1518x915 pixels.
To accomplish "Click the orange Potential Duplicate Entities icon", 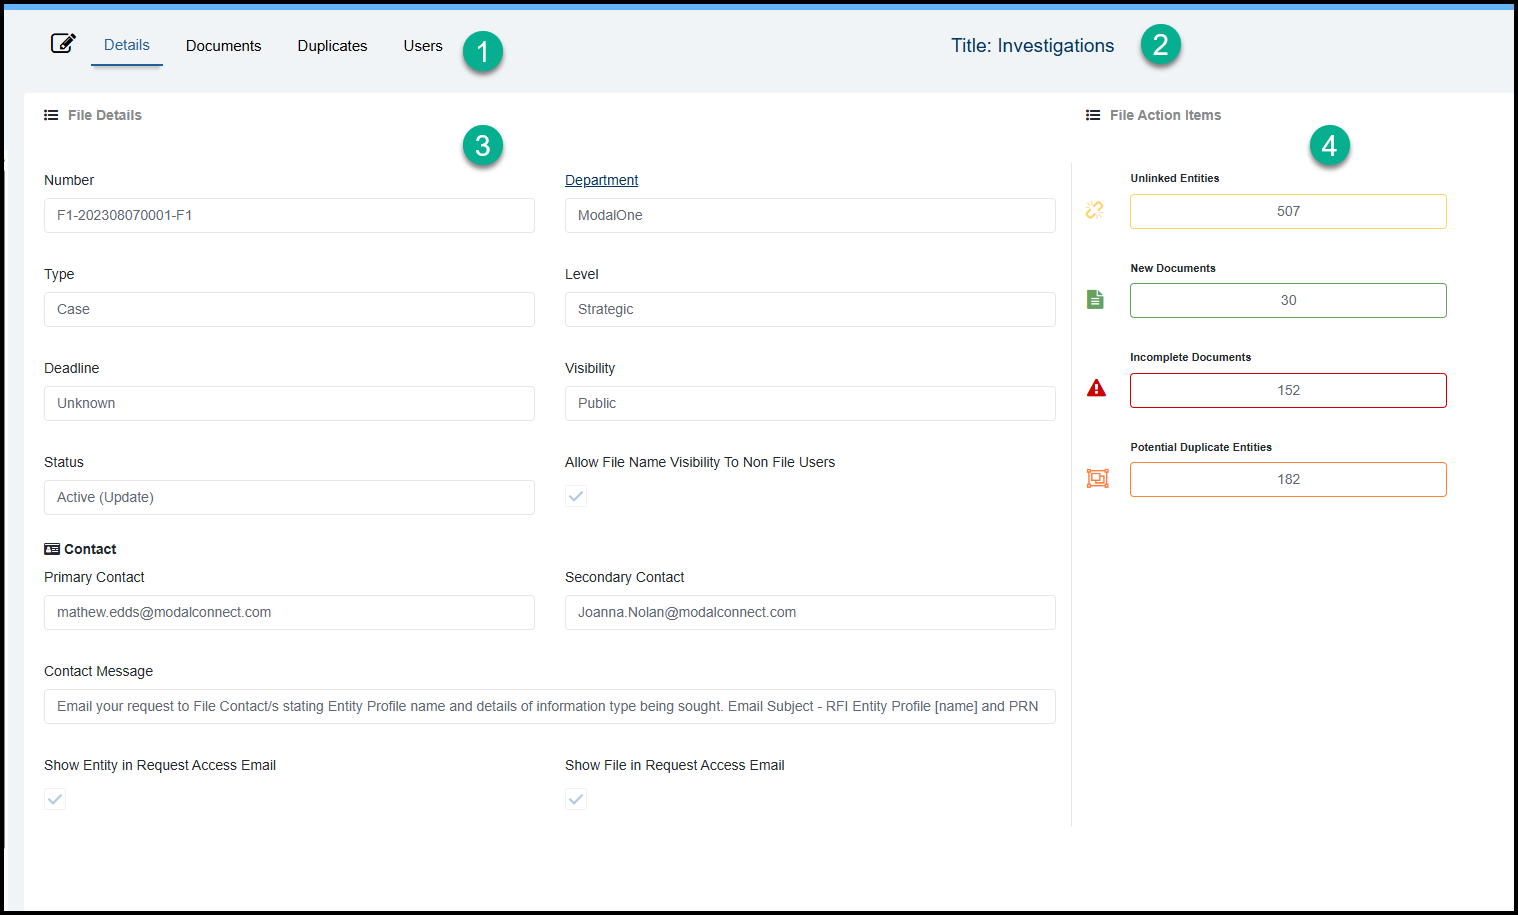I will (1097, 479).
